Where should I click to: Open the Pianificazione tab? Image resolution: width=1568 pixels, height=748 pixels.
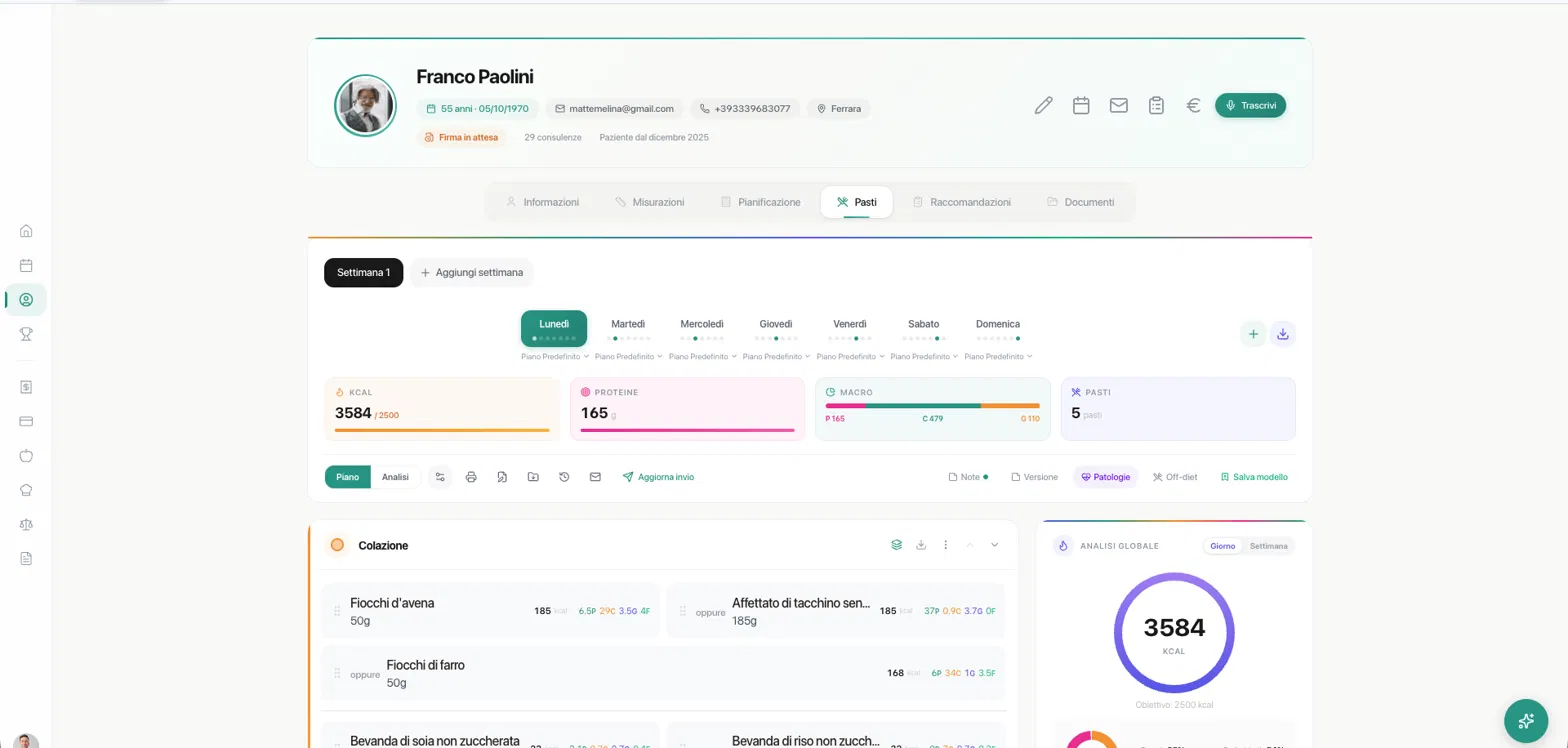[x=761, y=202]
